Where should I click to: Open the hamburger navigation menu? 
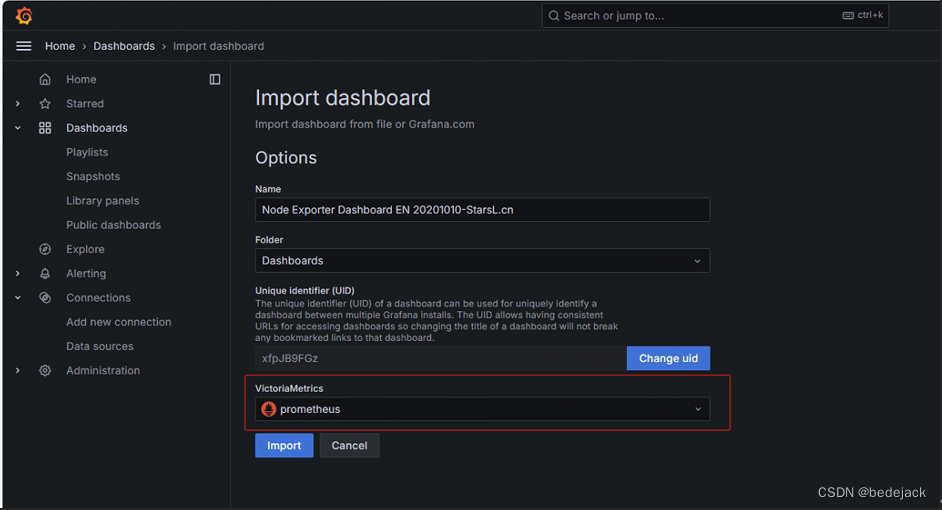24,46
